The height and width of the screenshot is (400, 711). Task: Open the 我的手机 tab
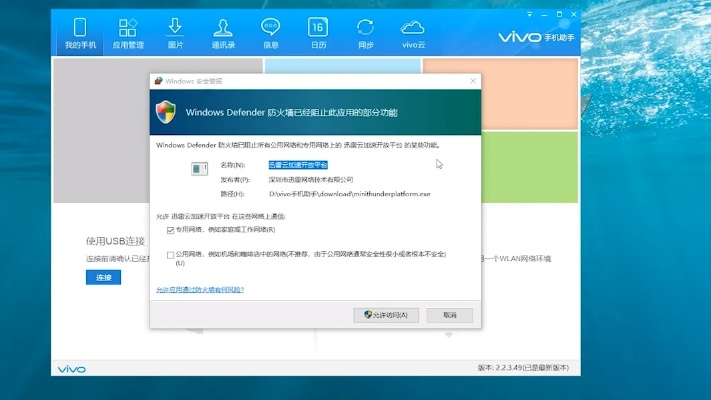pos(80,33)
